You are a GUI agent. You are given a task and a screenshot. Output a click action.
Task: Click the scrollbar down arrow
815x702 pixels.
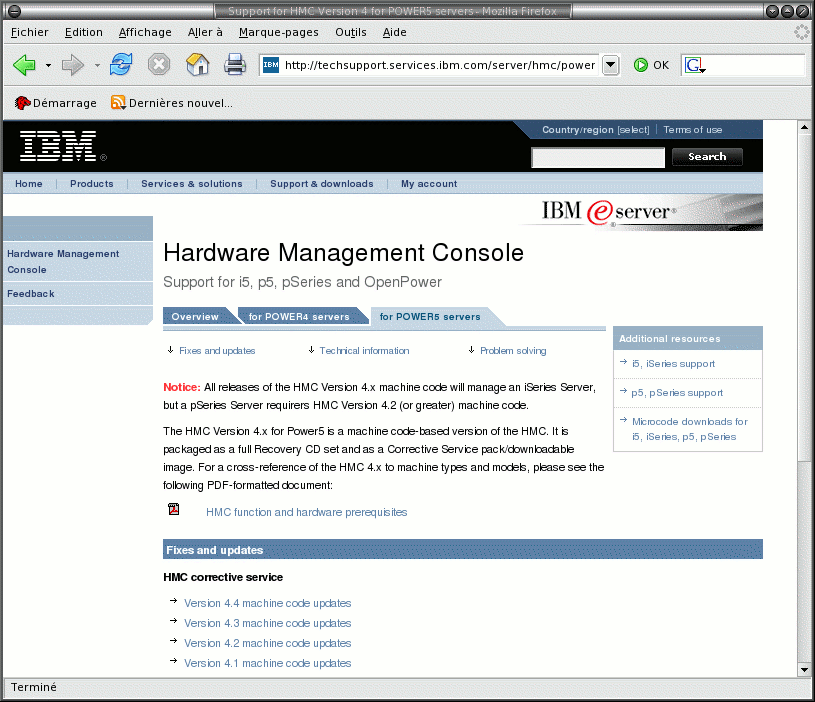tap(804, 670)
